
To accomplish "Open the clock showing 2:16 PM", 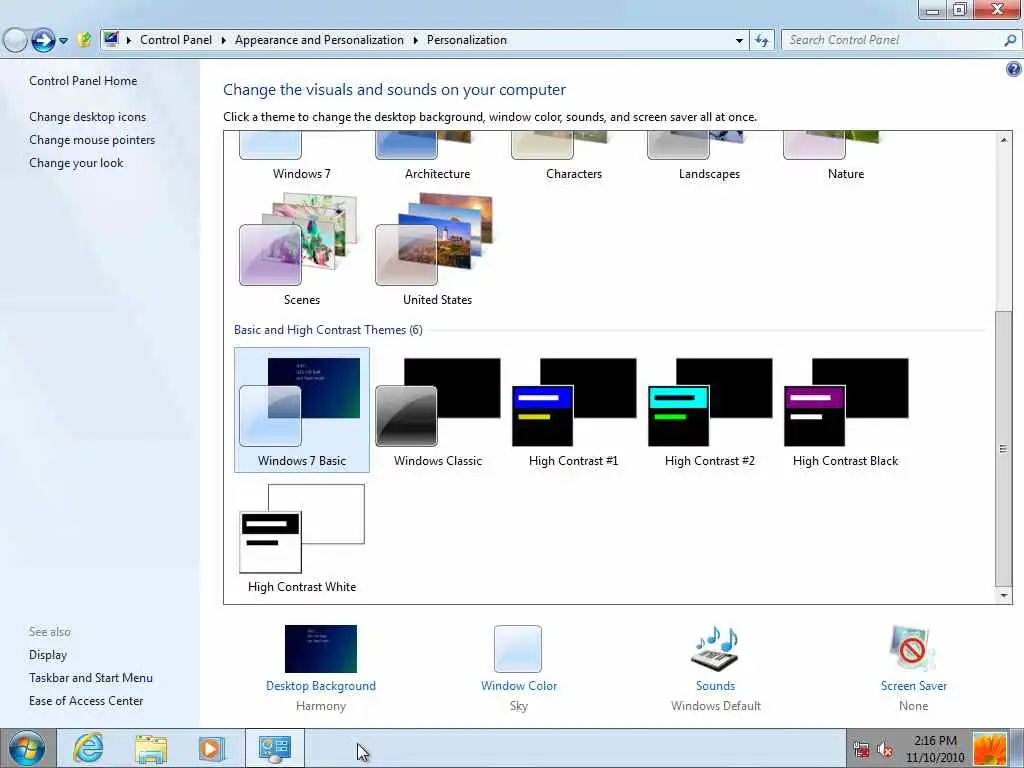I will tap(935, 749).
